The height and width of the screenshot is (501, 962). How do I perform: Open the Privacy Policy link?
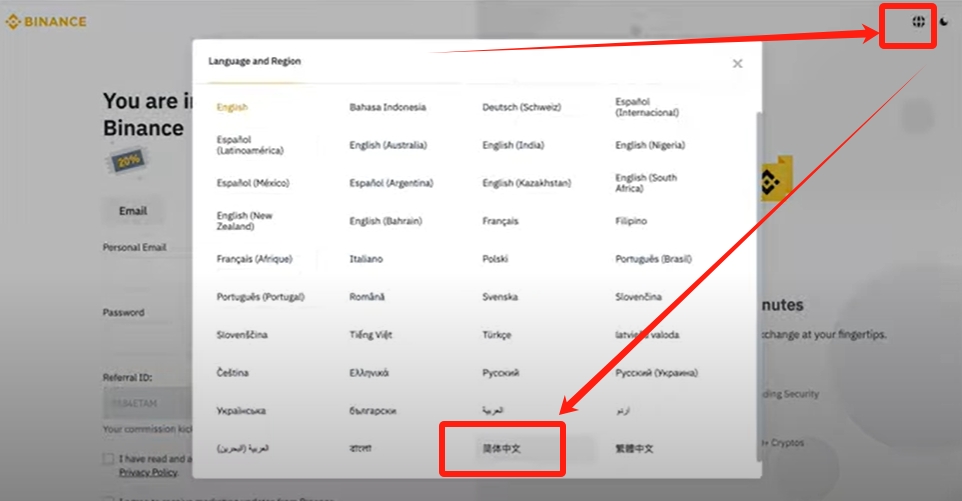[x=148, y=472]
